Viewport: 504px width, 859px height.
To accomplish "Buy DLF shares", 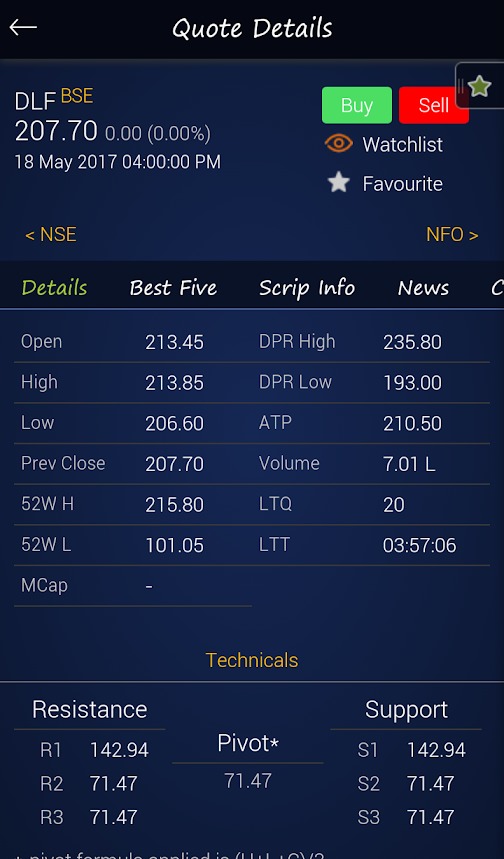I will coord(357,105).
